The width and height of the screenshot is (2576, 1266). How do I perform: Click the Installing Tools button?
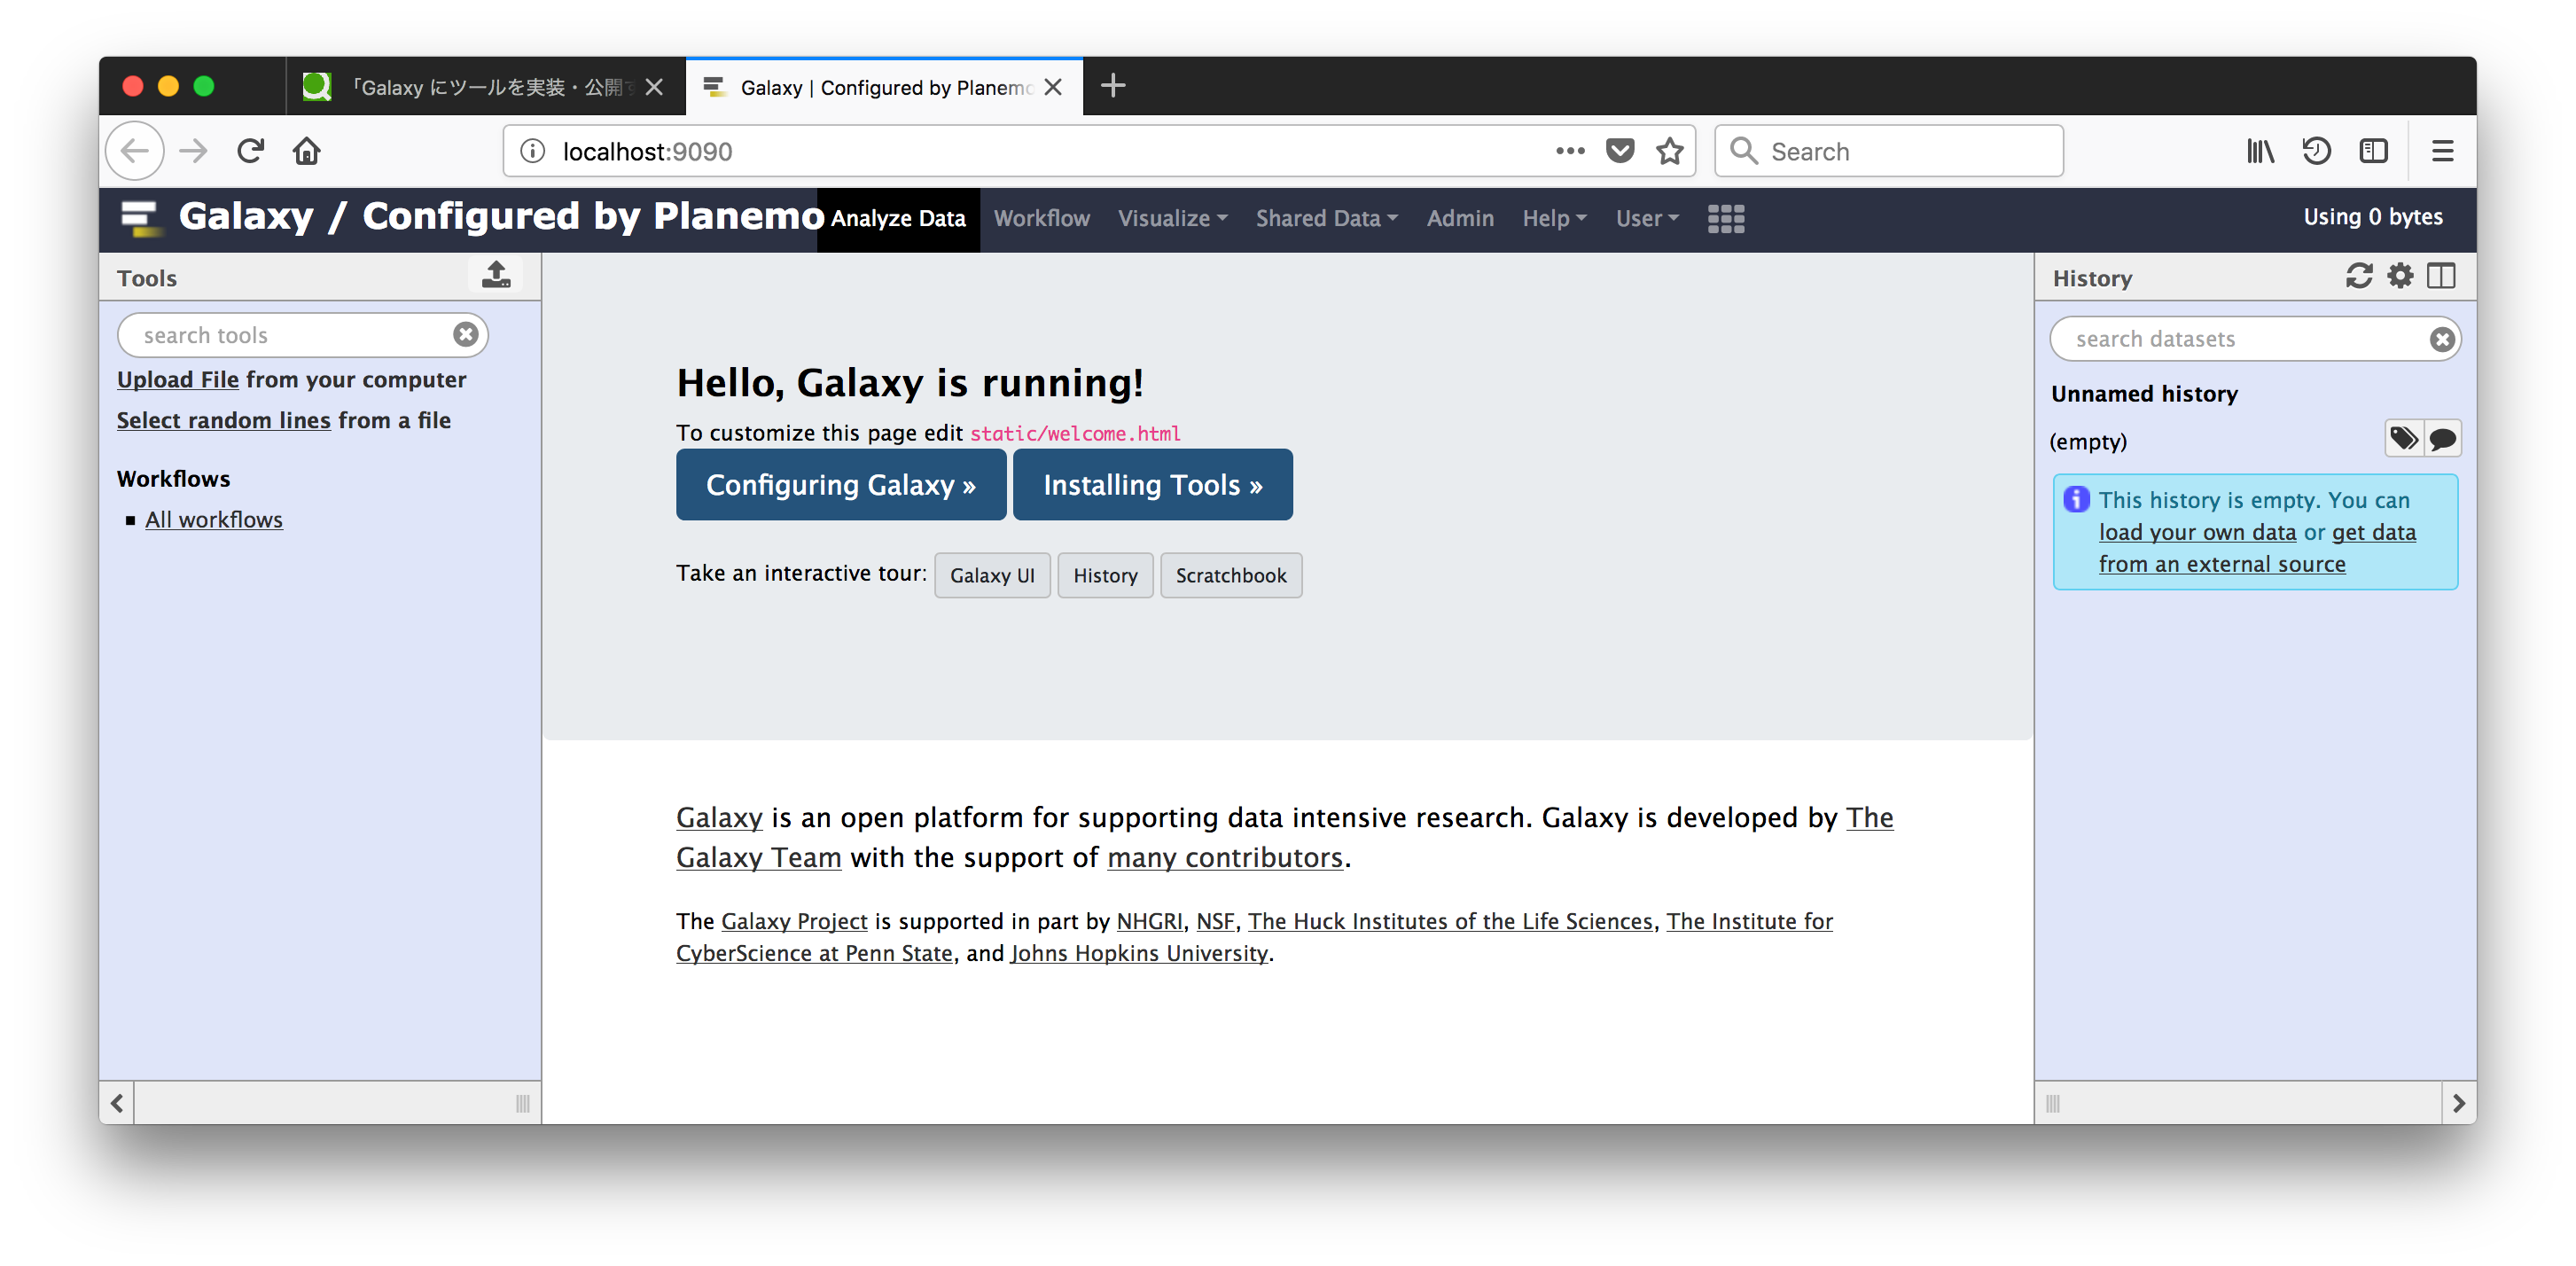click(1152, 485)
